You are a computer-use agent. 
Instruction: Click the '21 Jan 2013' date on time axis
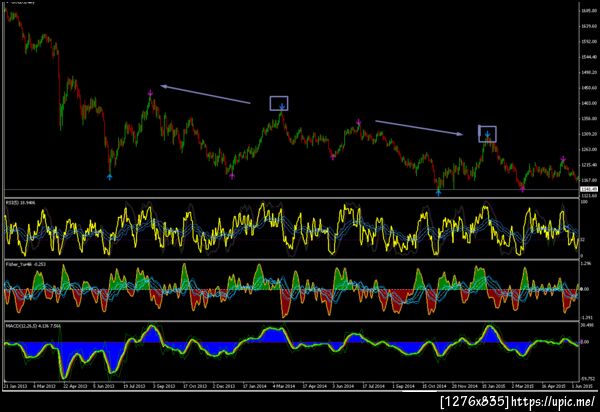click(x=16, y=386)
